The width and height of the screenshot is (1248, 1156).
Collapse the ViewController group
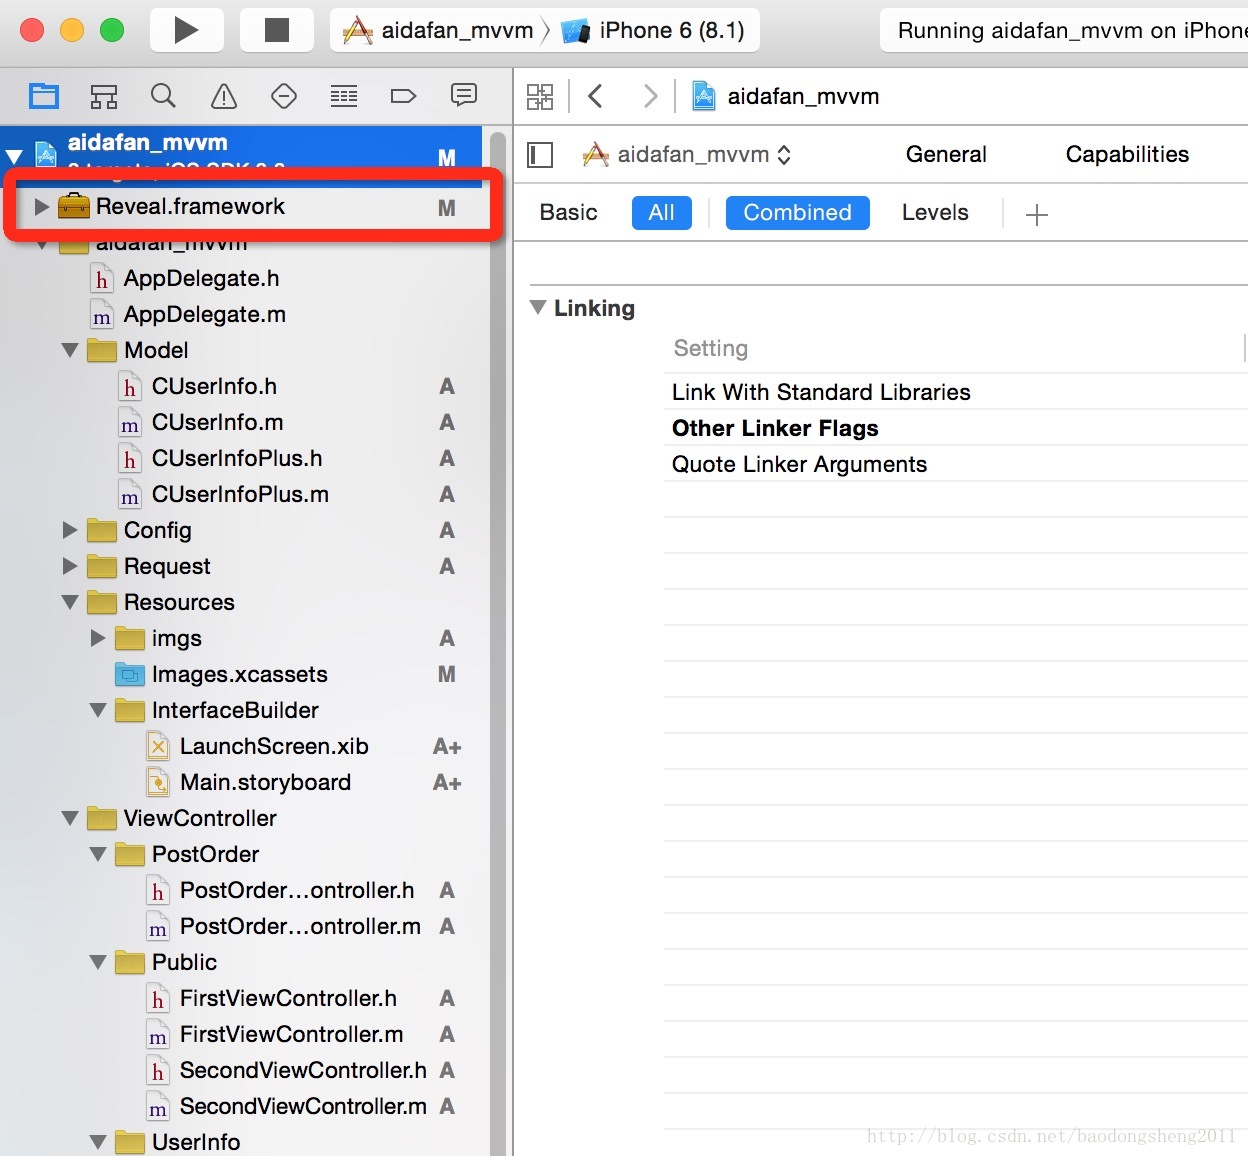pos(70,818)
